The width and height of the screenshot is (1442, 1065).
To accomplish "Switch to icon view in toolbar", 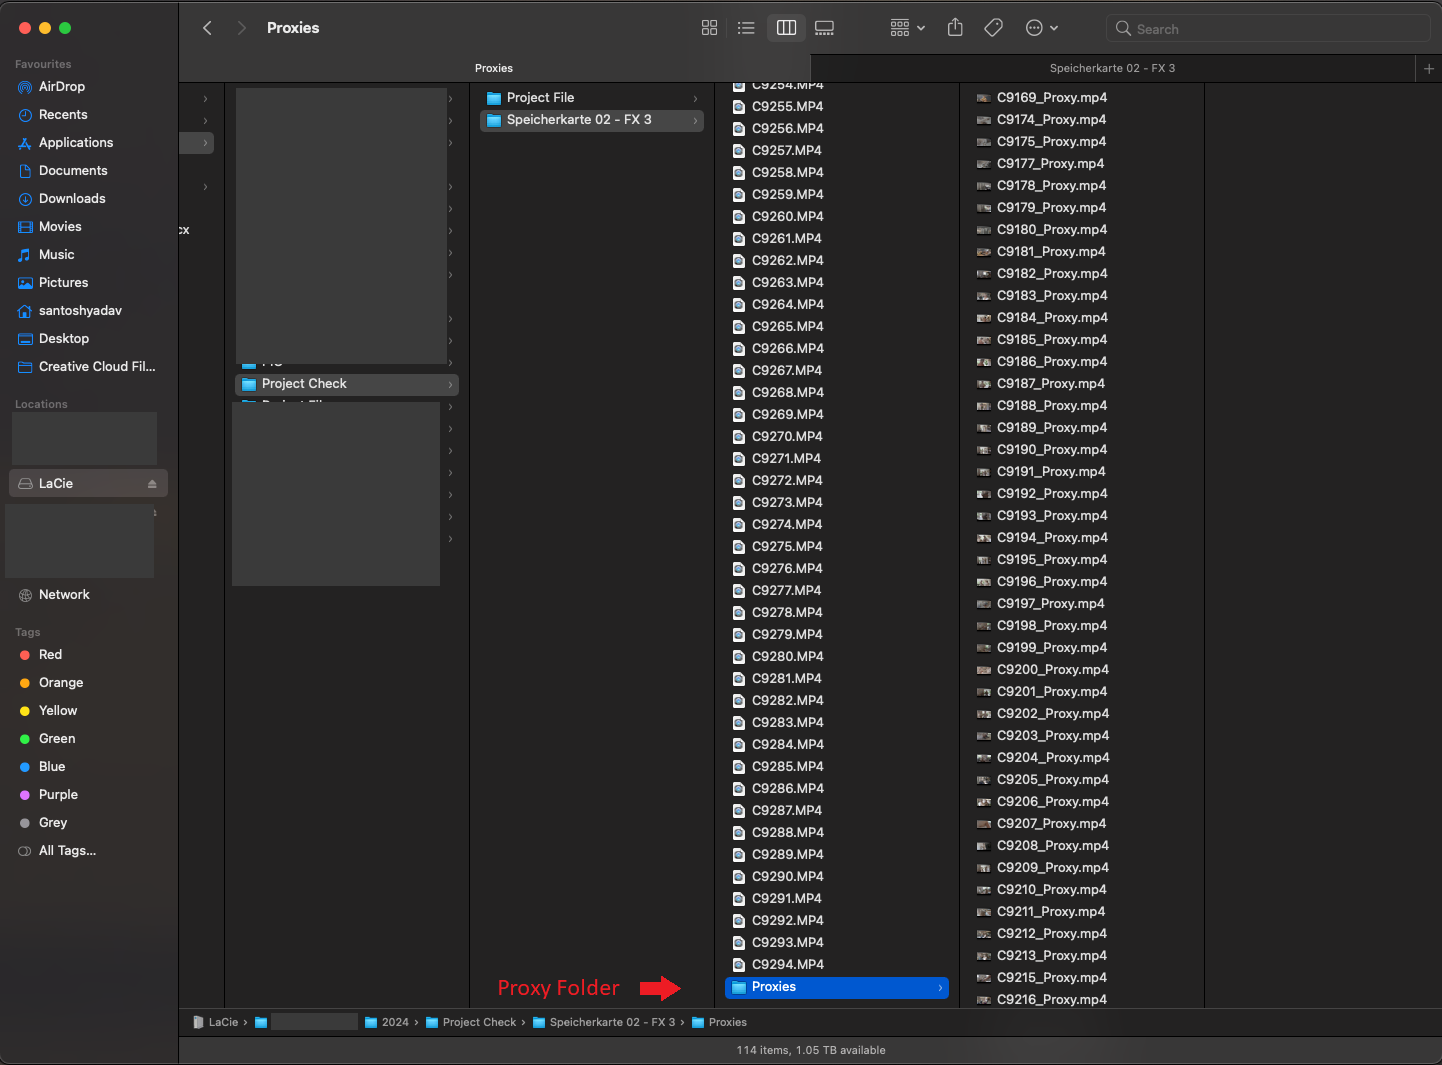I will [709, 28].
